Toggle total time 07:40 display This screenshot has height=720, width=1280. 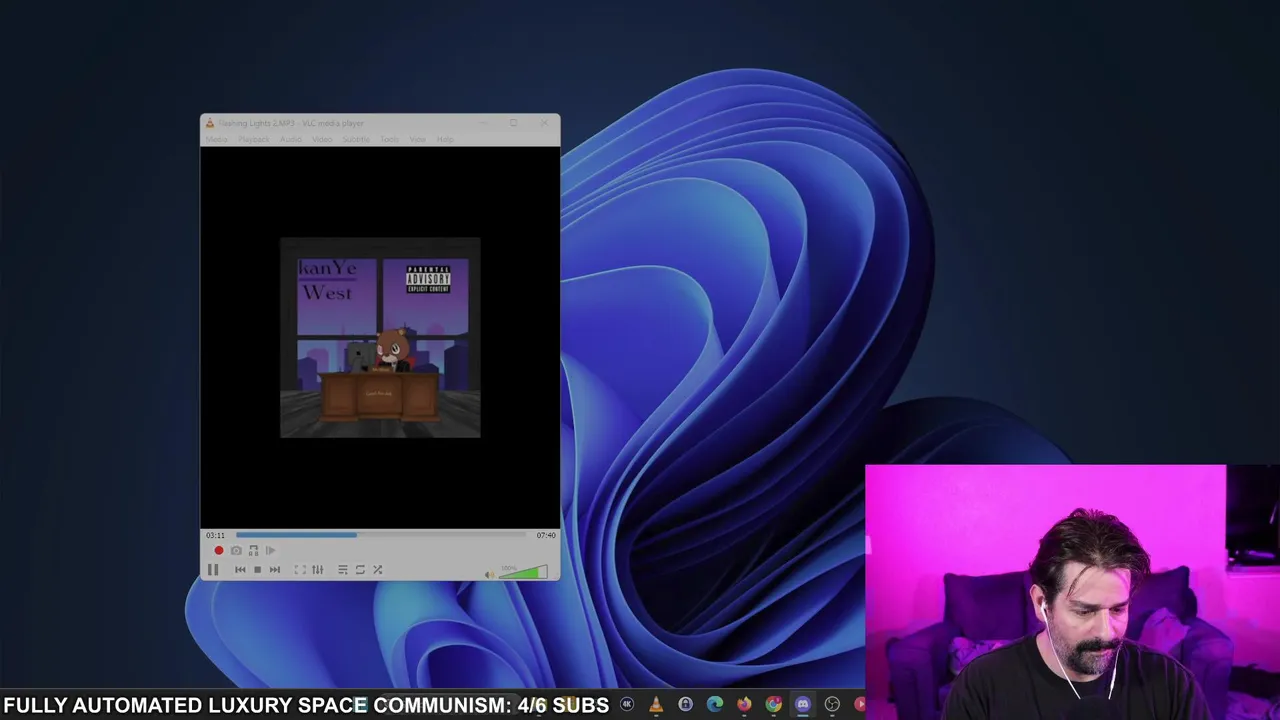[x=546, y=535]
